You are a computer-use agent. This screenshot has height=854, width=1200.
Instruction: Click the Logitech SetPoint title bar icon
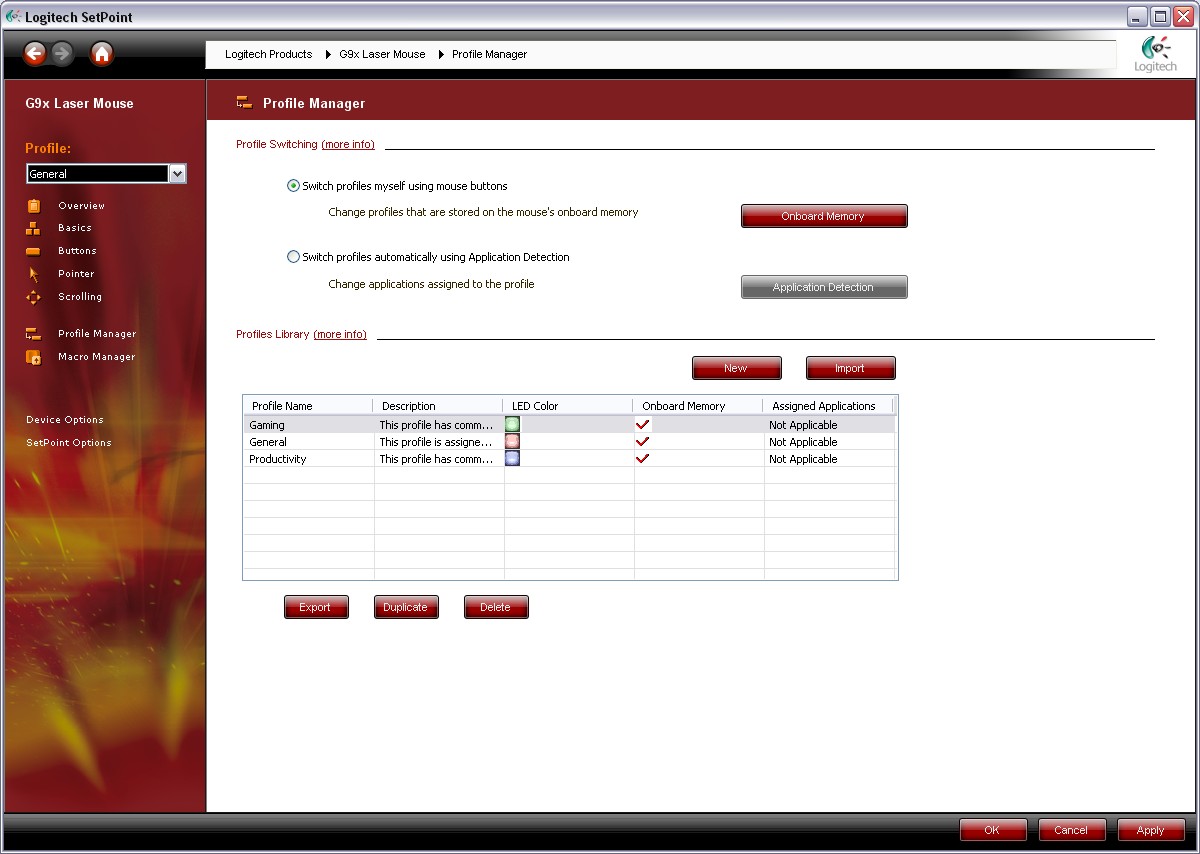(13, 16)
